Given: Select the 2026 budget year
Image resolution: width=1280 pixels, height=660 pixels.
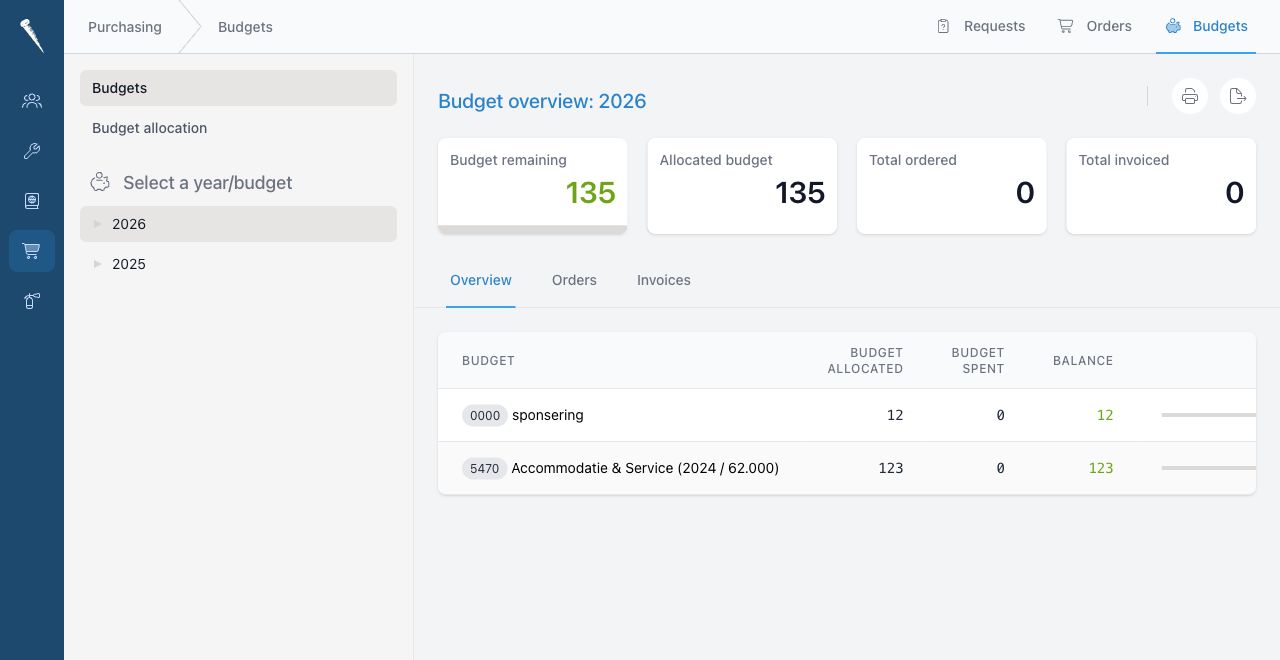Looking at the screenshot, I should point(238,224).
